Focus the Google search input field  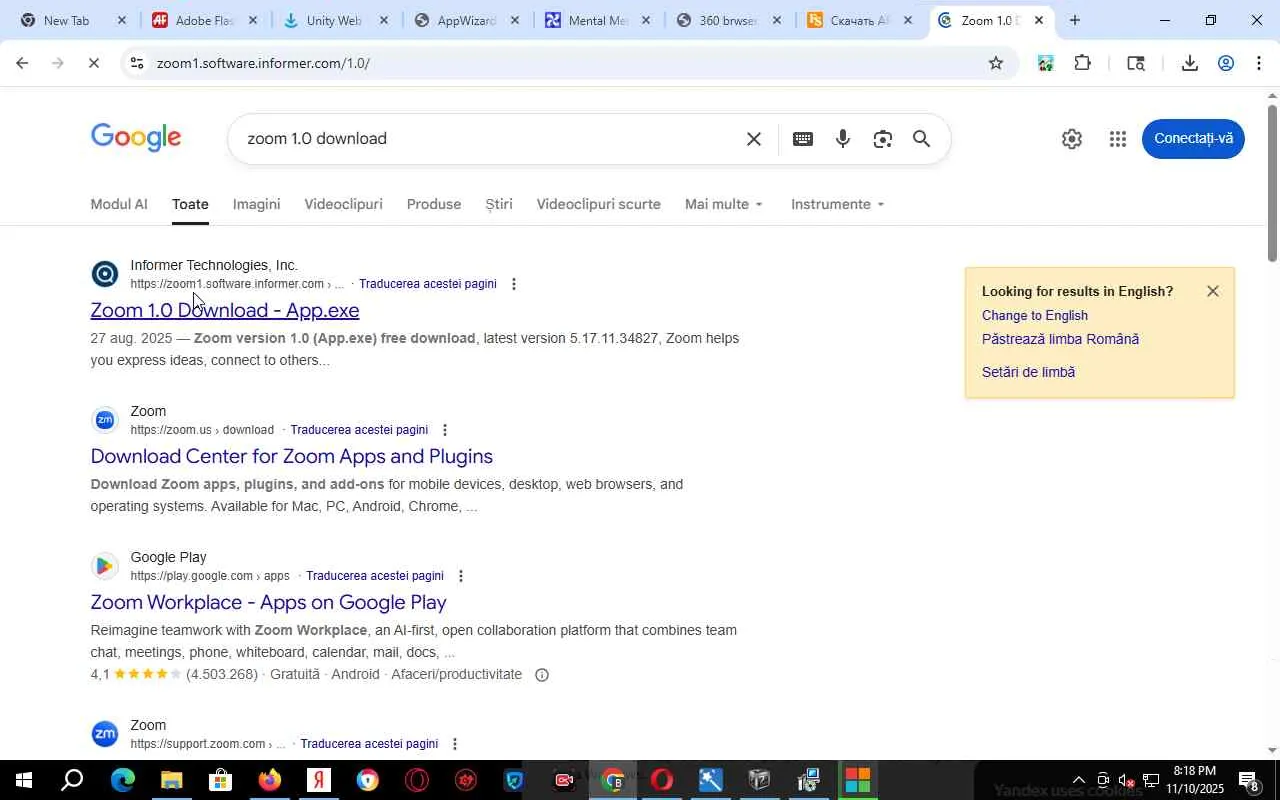tap(490, 139)
